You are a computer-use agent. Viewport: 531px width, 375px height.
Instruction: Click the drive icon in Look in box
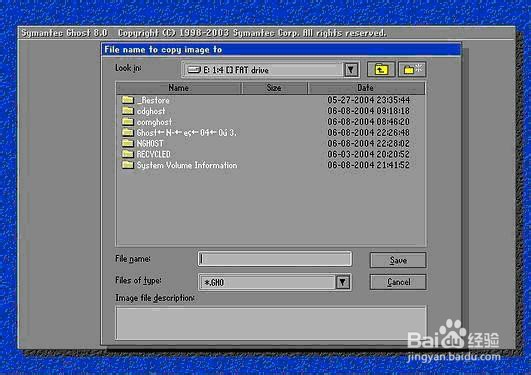(x=194, y=70)
